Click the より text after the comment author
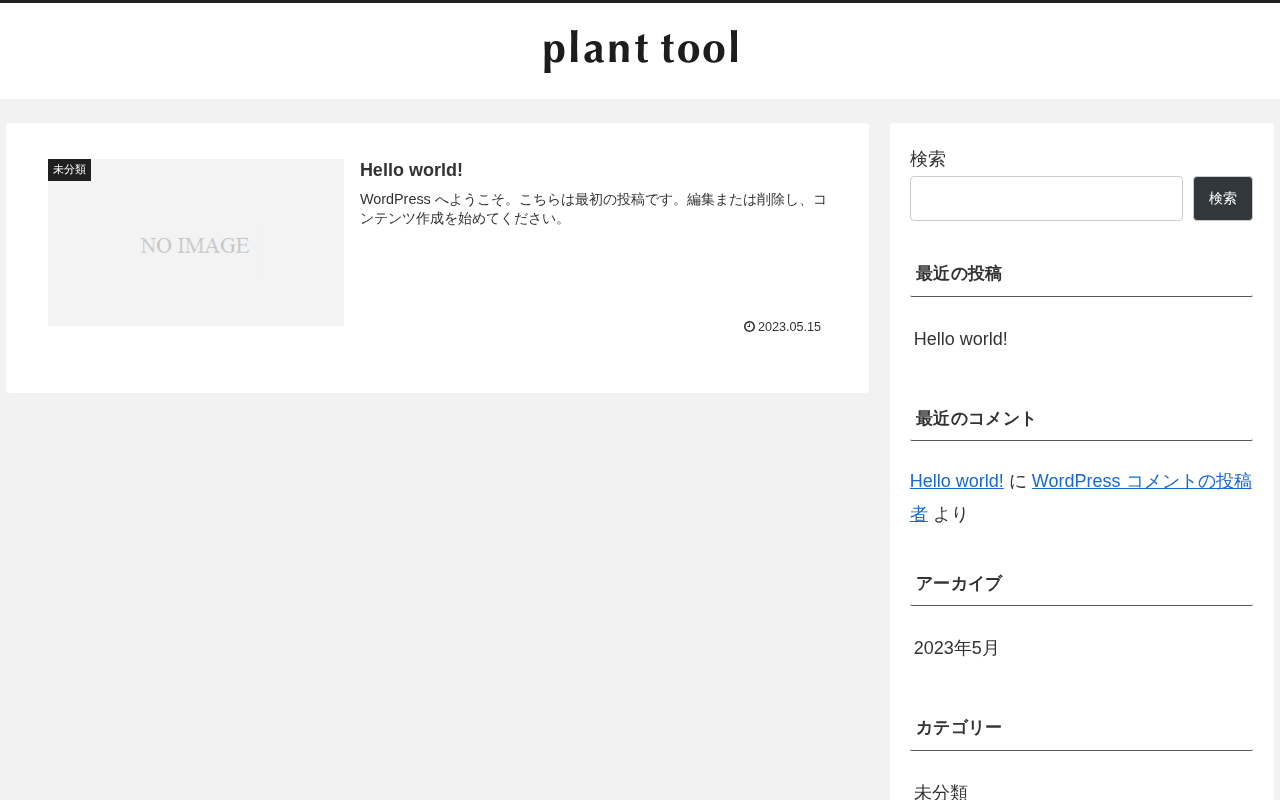1280x800 pixels. click(951, 515)
